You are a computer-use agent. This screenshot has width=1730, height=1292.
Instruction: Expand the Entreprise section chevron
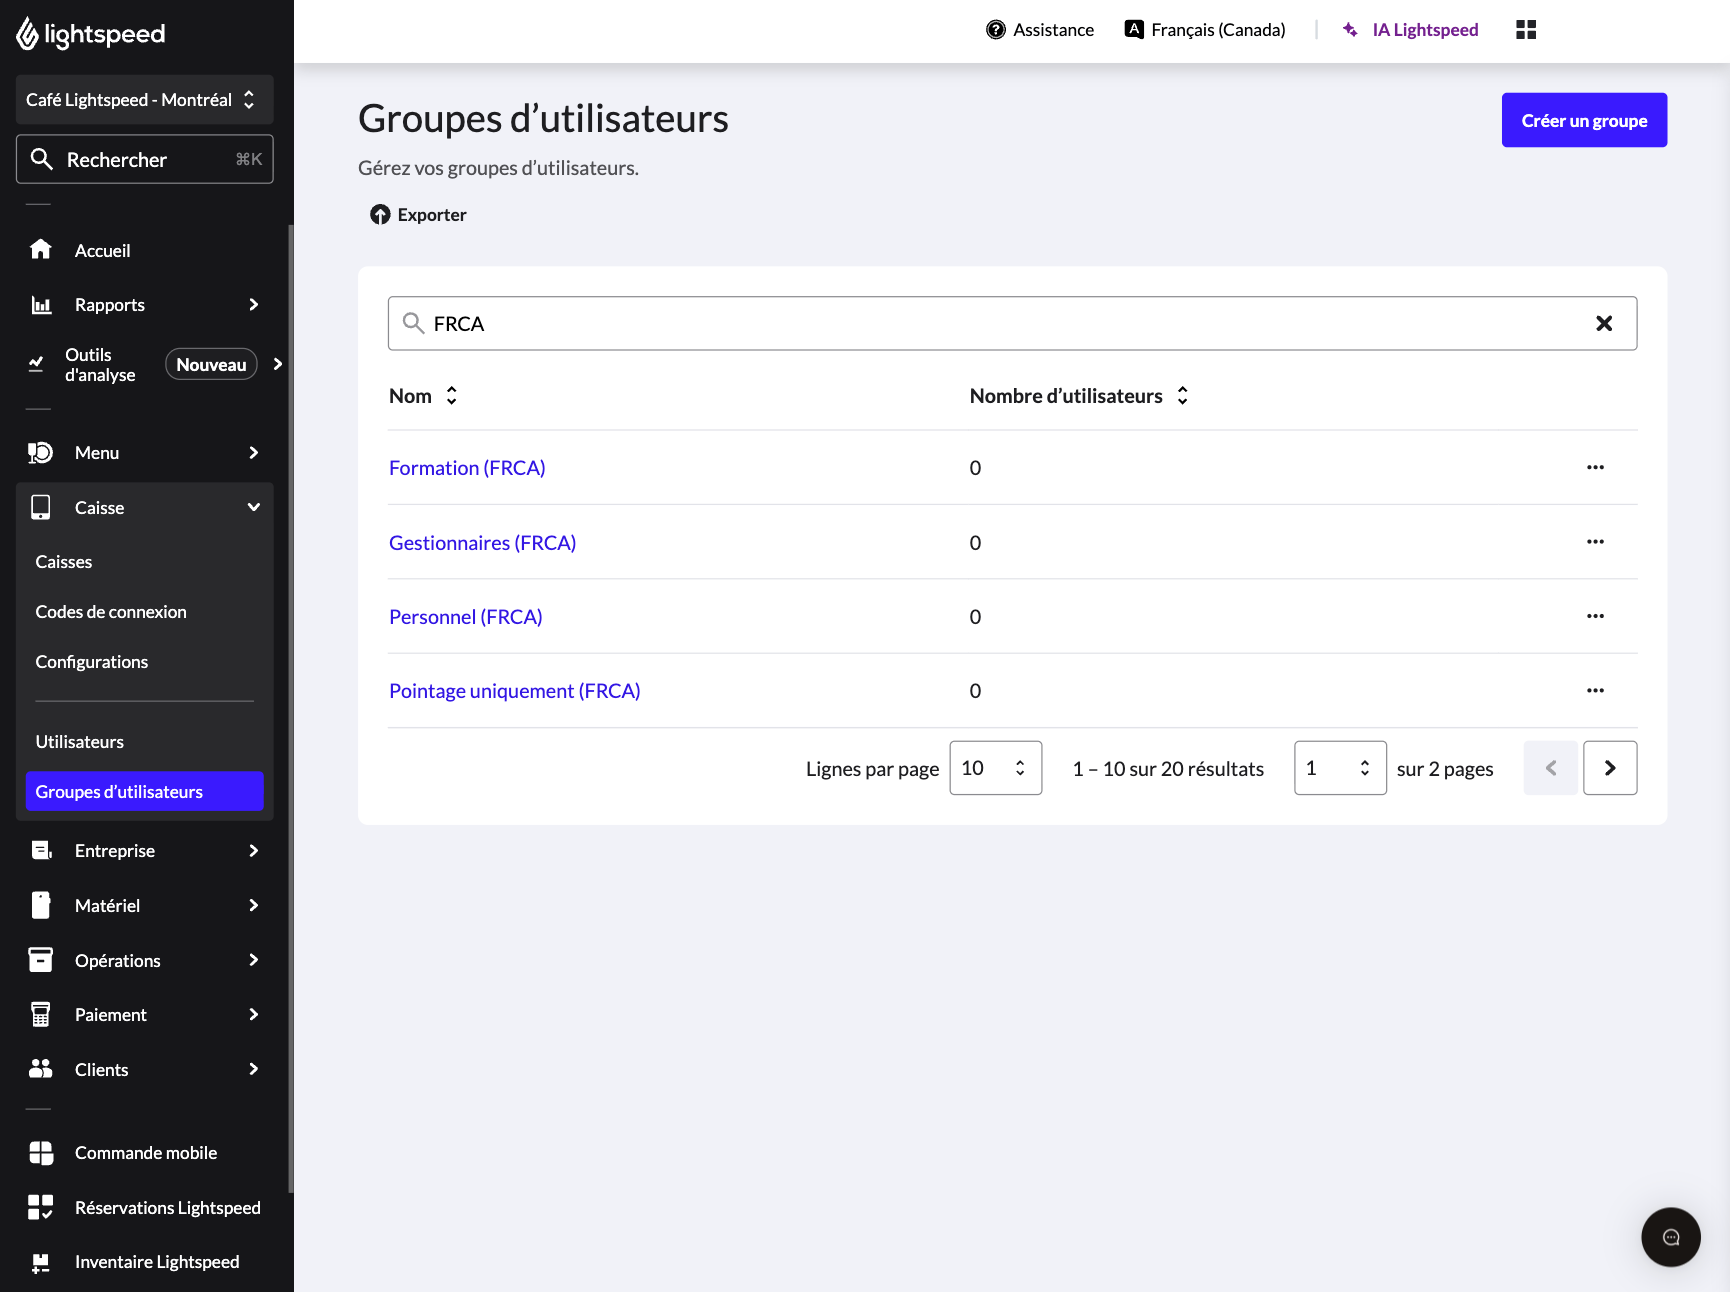(253, 851)
